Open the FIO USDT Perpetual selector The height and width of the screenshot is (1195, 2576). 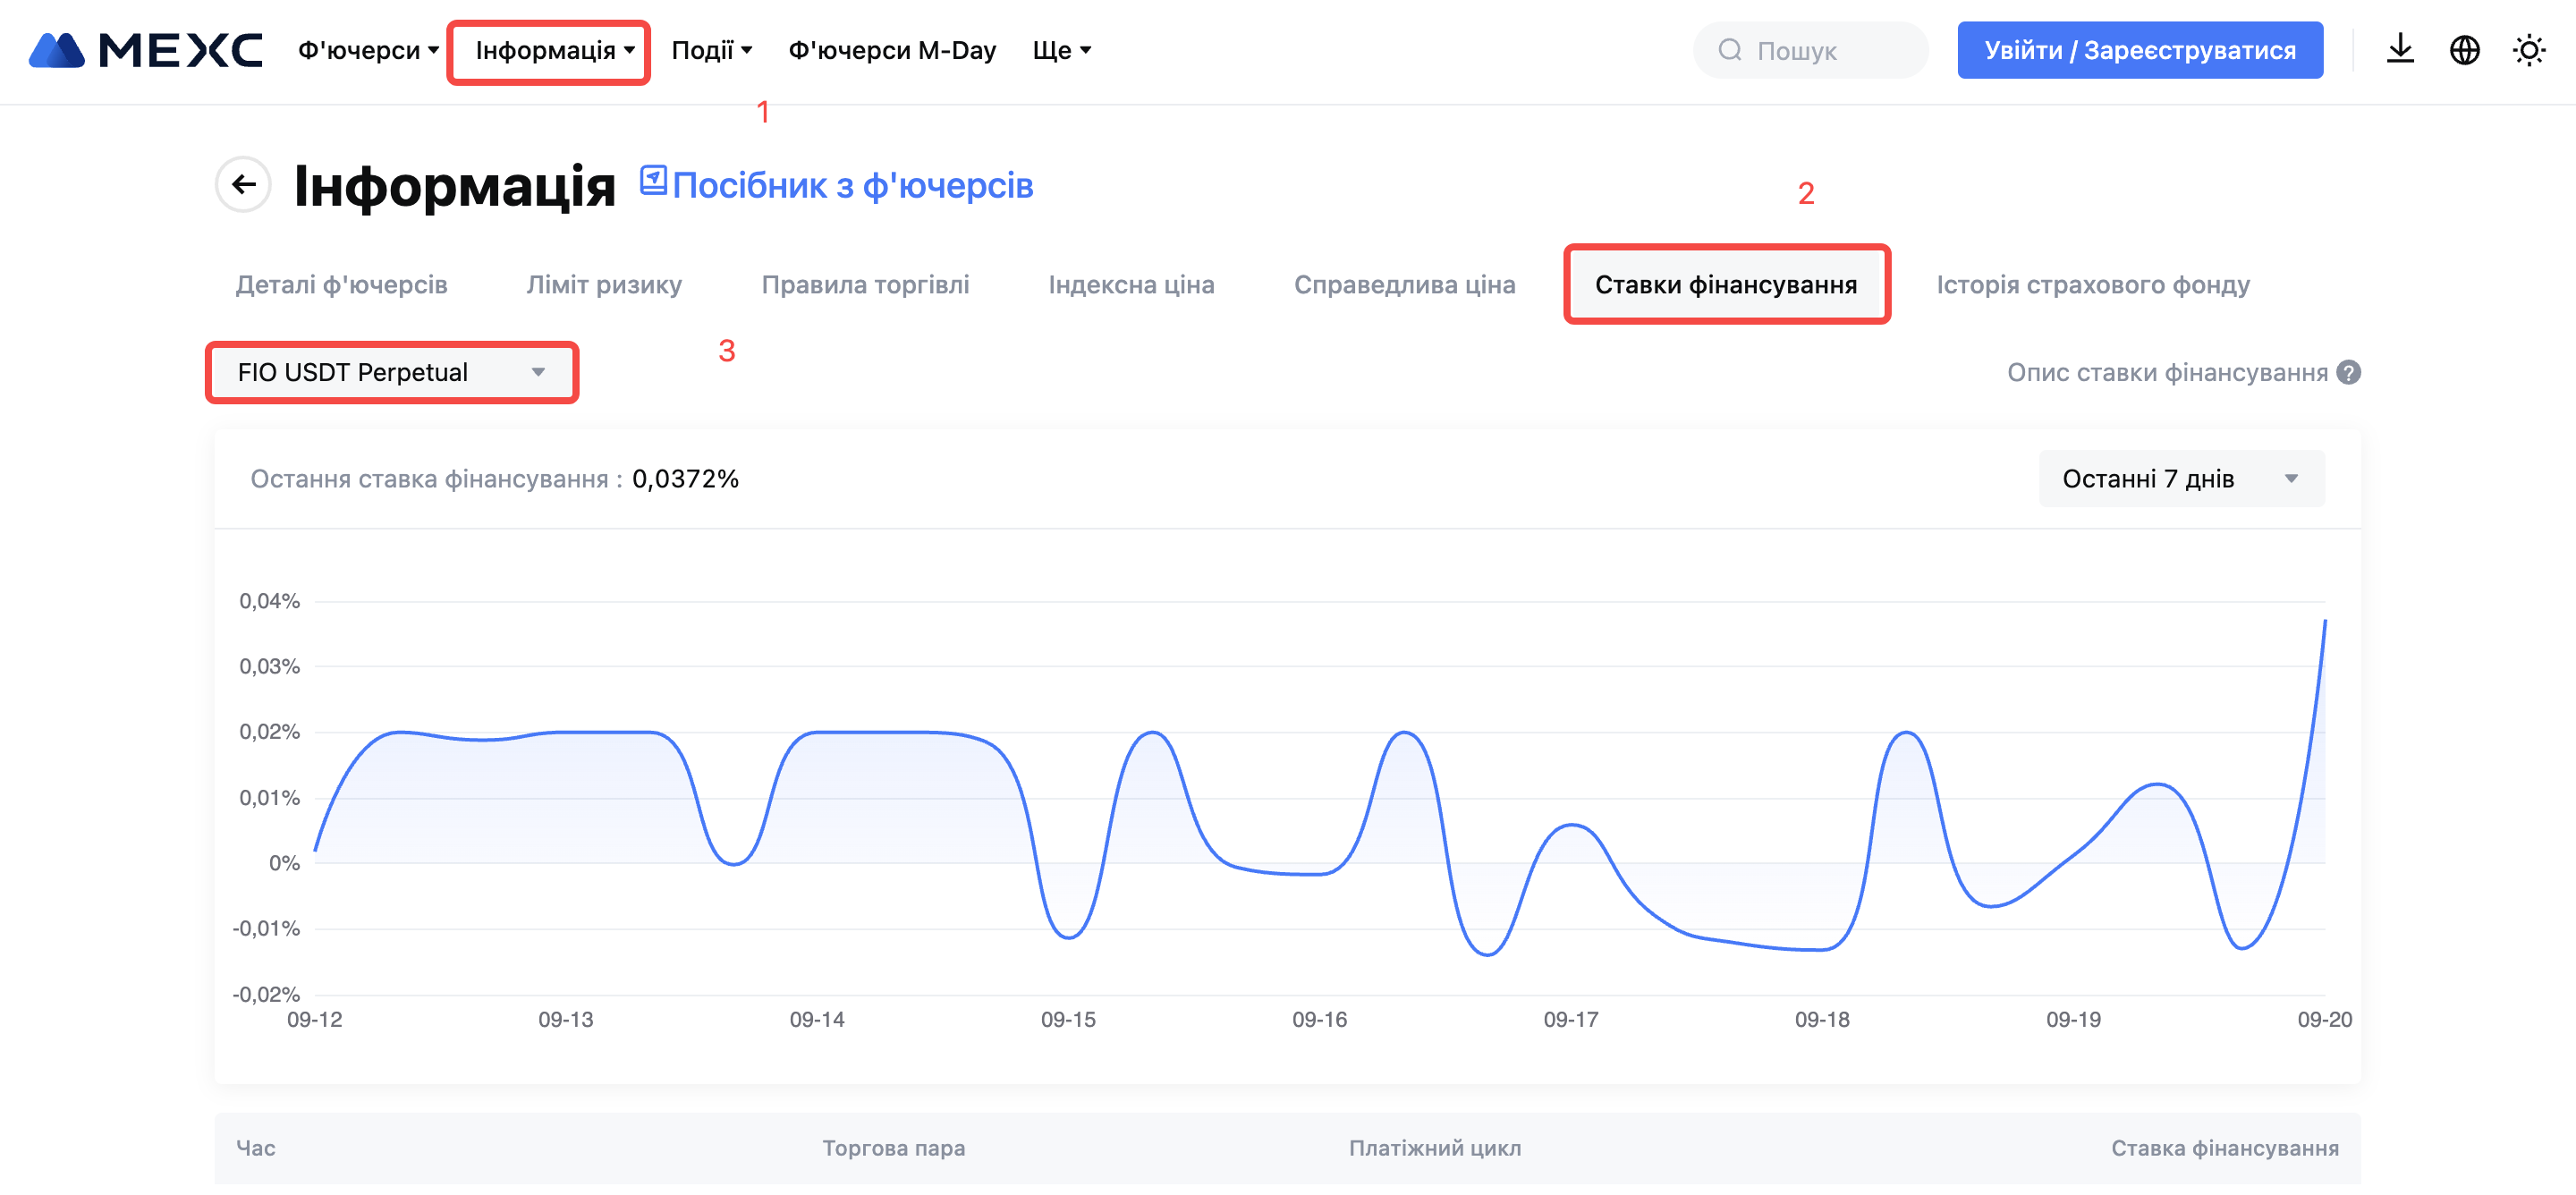391,373
